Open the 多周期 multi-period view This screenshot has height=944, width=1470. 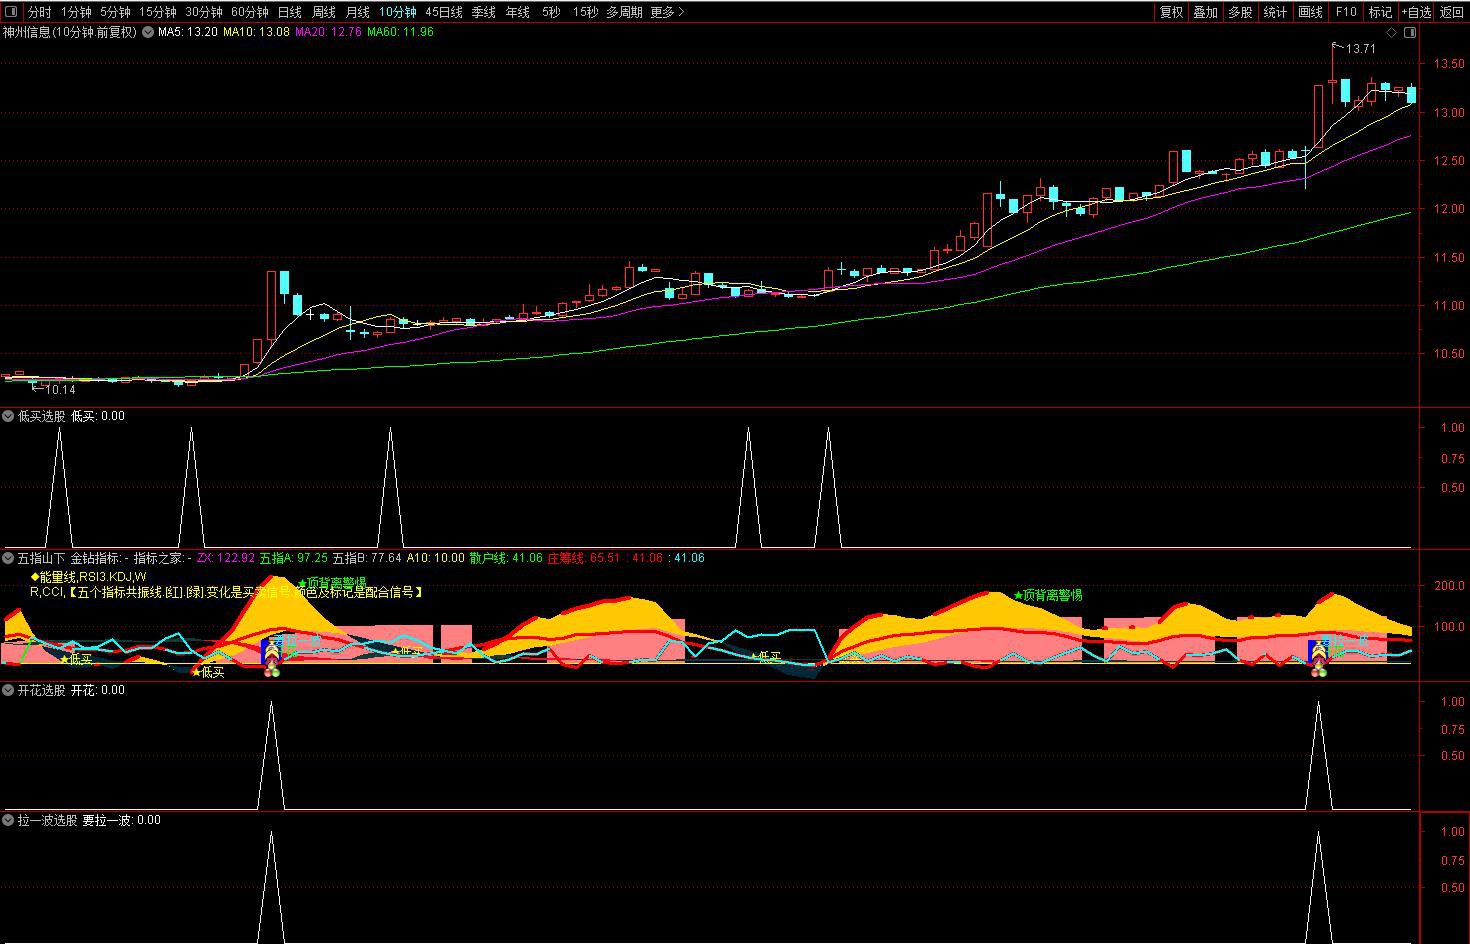[625, 12]
